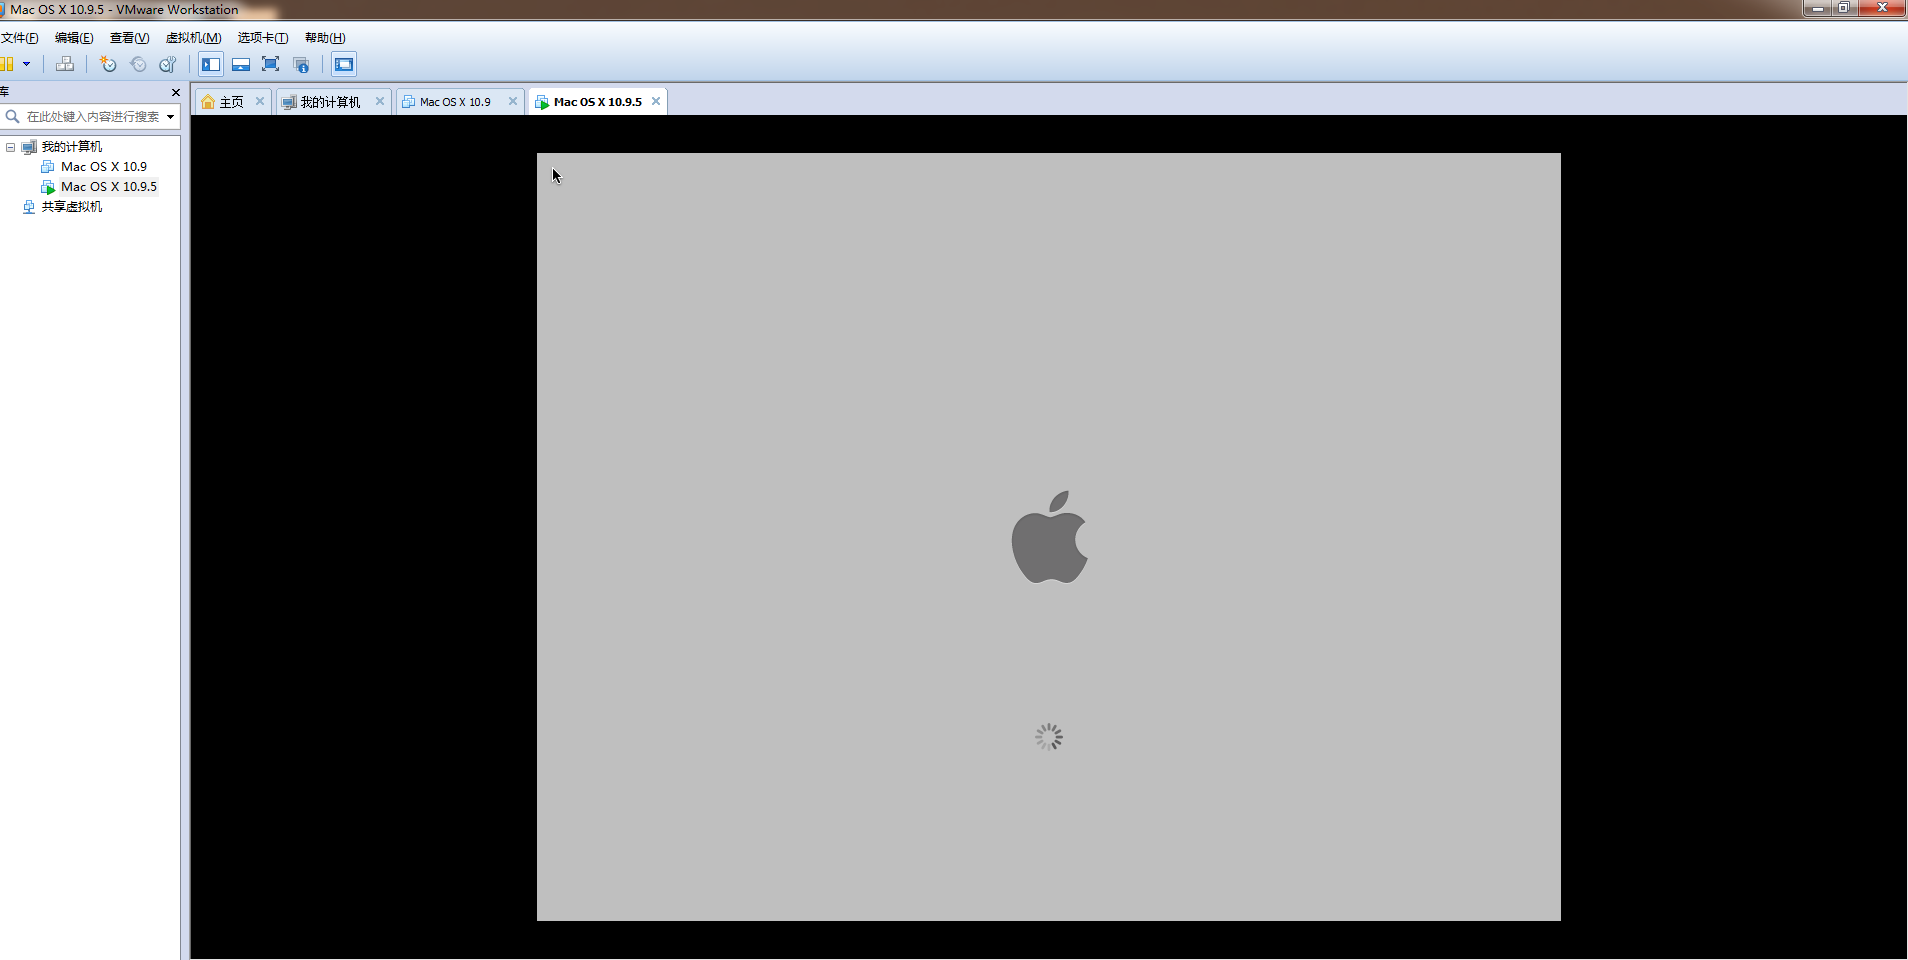Image resolution: width=1908 pixels, height=960 pixels.
Task: Open the library search filter dropdown arrow
Action: [171, 117]
